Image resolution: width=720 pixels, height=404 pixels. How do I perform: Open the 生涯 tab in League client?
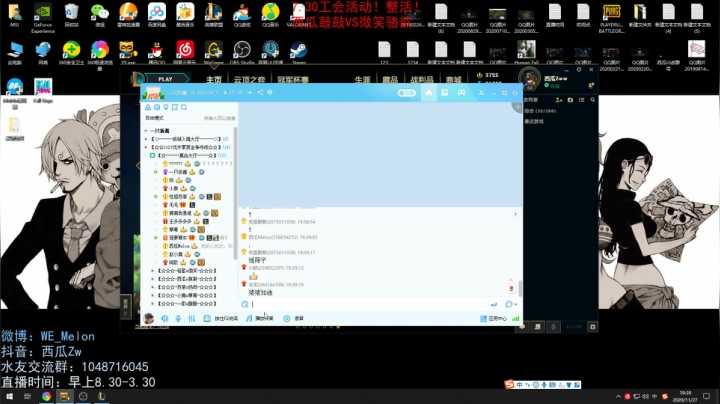pyautogui.click(x=362, y=79)
